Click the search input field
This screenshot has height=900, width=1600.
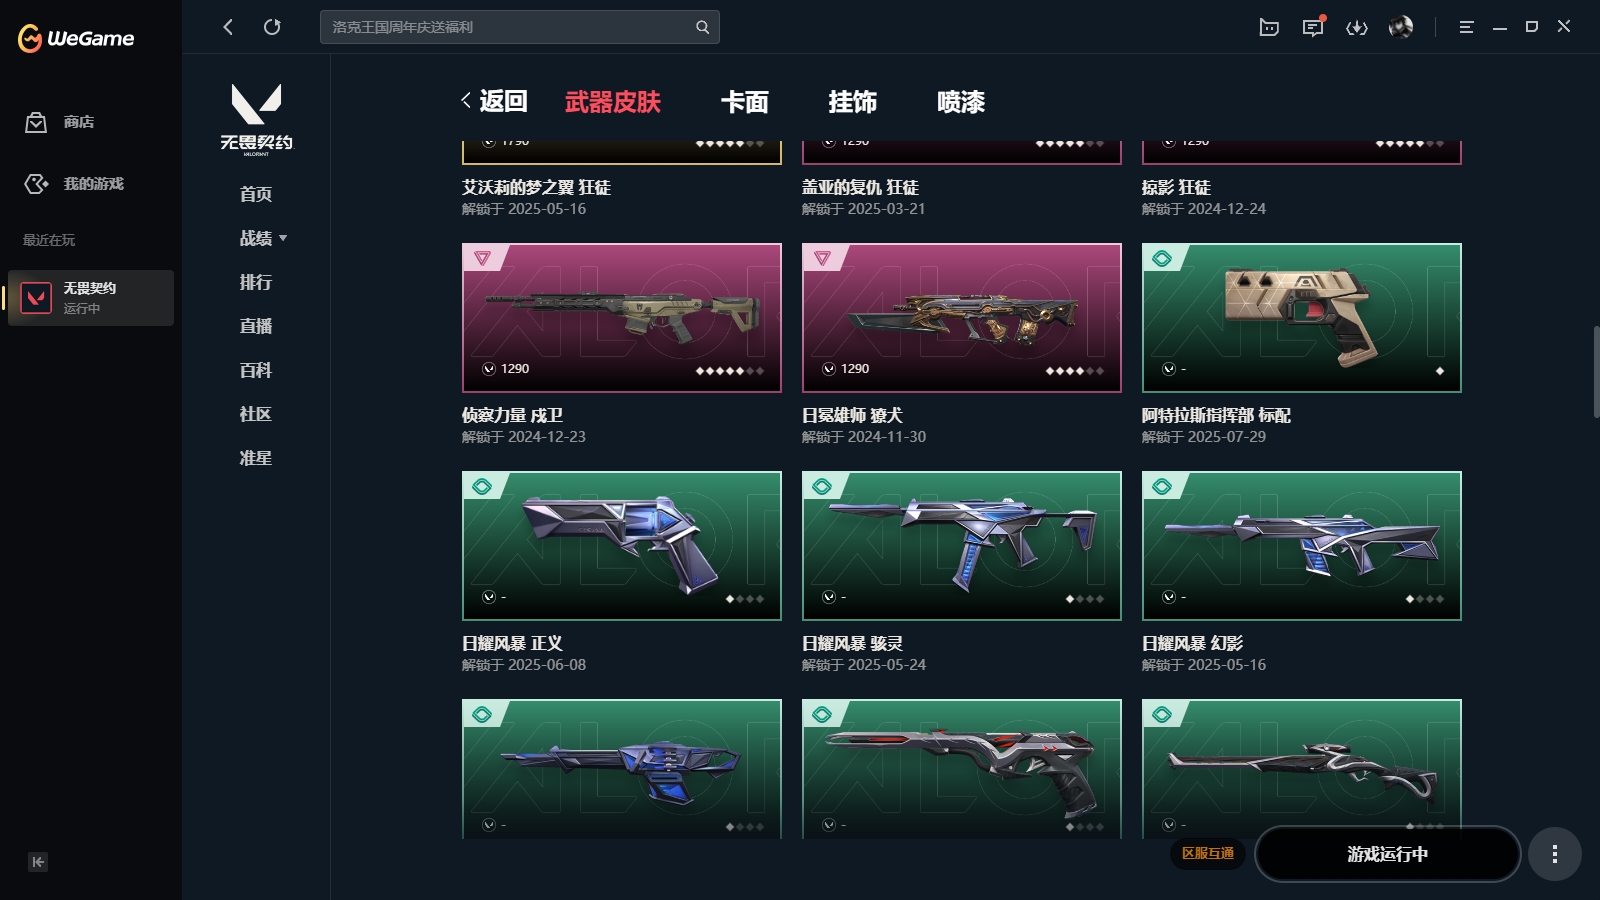click(x=510, y=27)
